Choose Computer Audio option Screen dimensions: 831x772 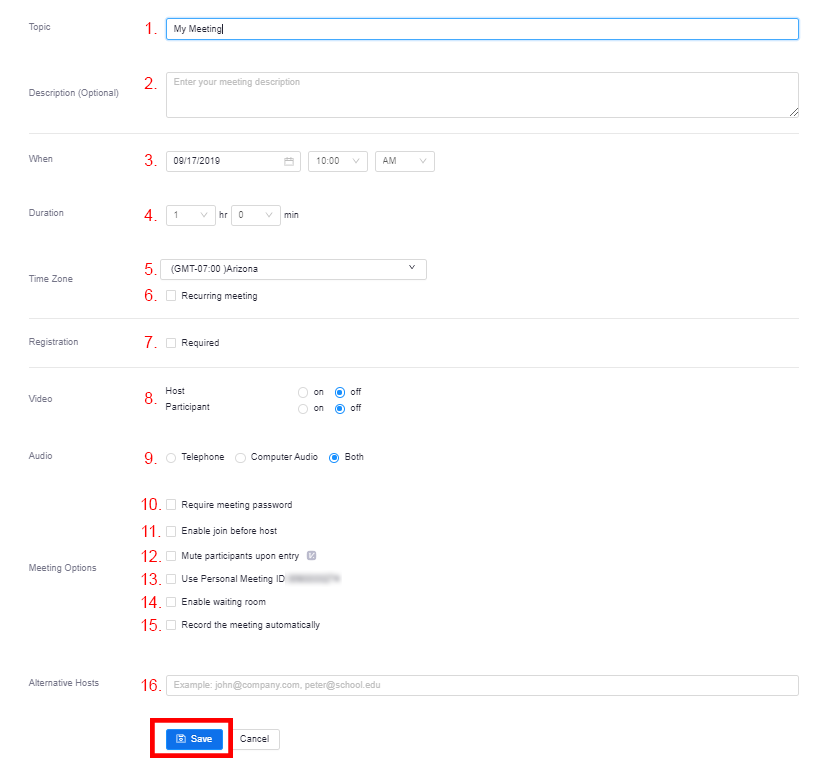tap(240, 458)
